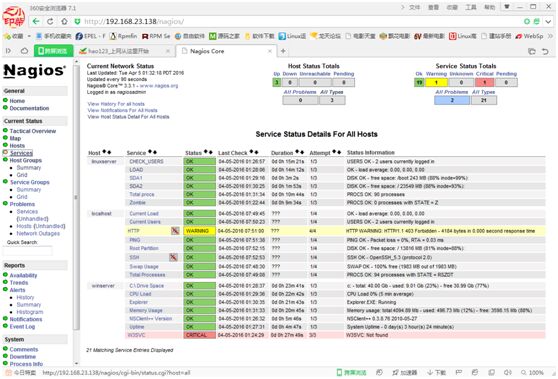Image resolution: width=558 pixels, height=379 pixels.
Task: Focus the Quick Search input field
Action: pos(27,251)
